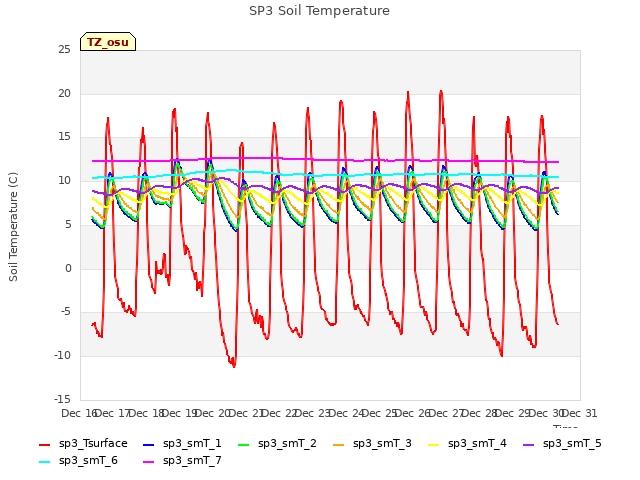Click the y-axis tick label 15
The height and width of the screenshot is (480, 640).
pos(64,137)
